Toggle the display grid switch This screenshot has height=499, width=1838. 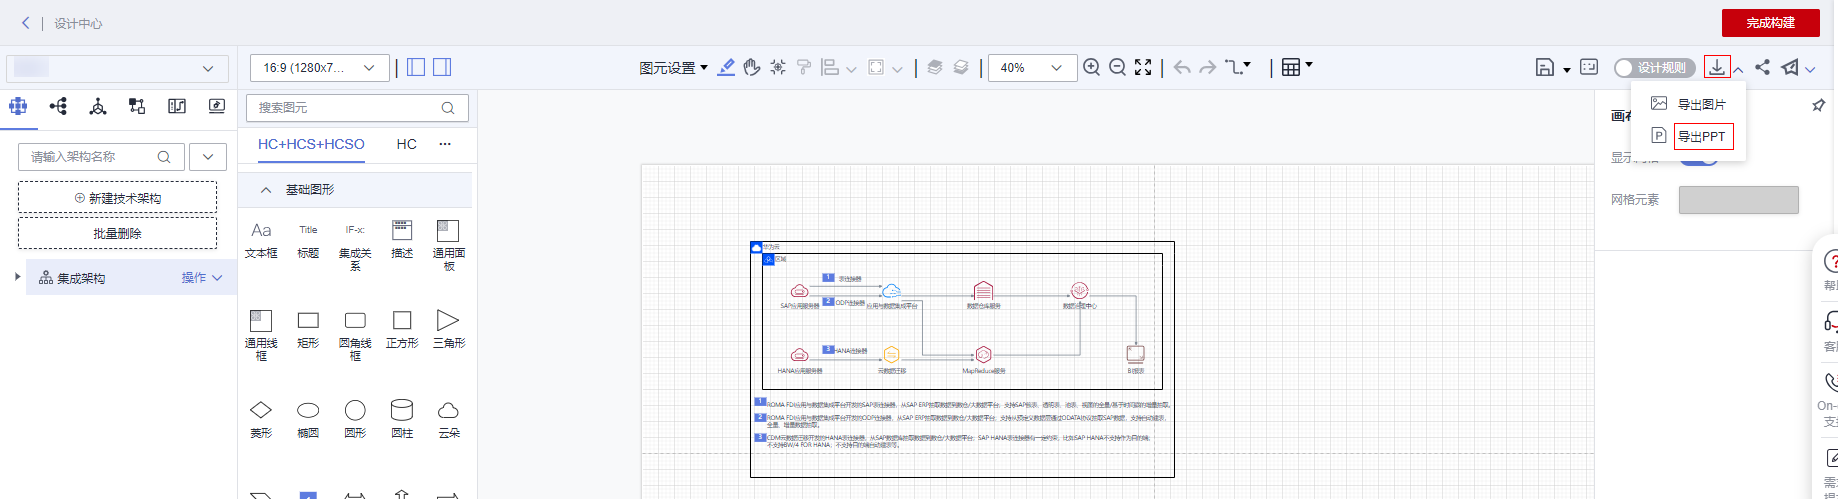(1698, 158)
